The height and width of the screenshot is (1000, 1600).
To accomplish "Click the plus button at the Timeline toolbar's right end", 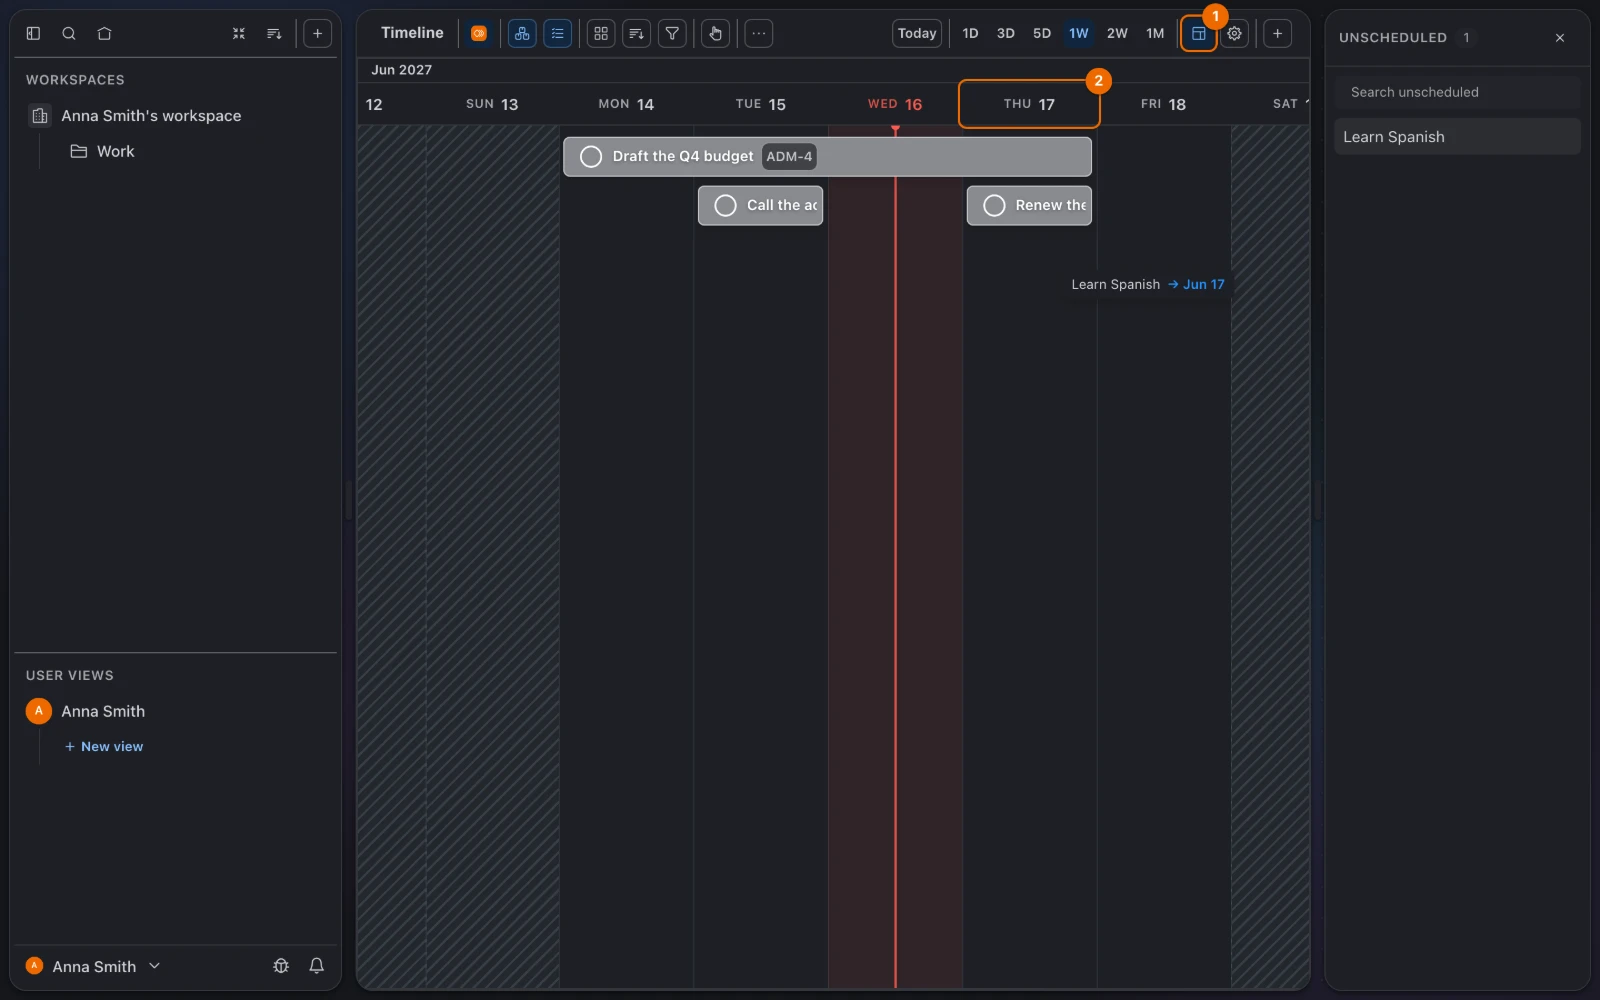I will (1277, 33).
